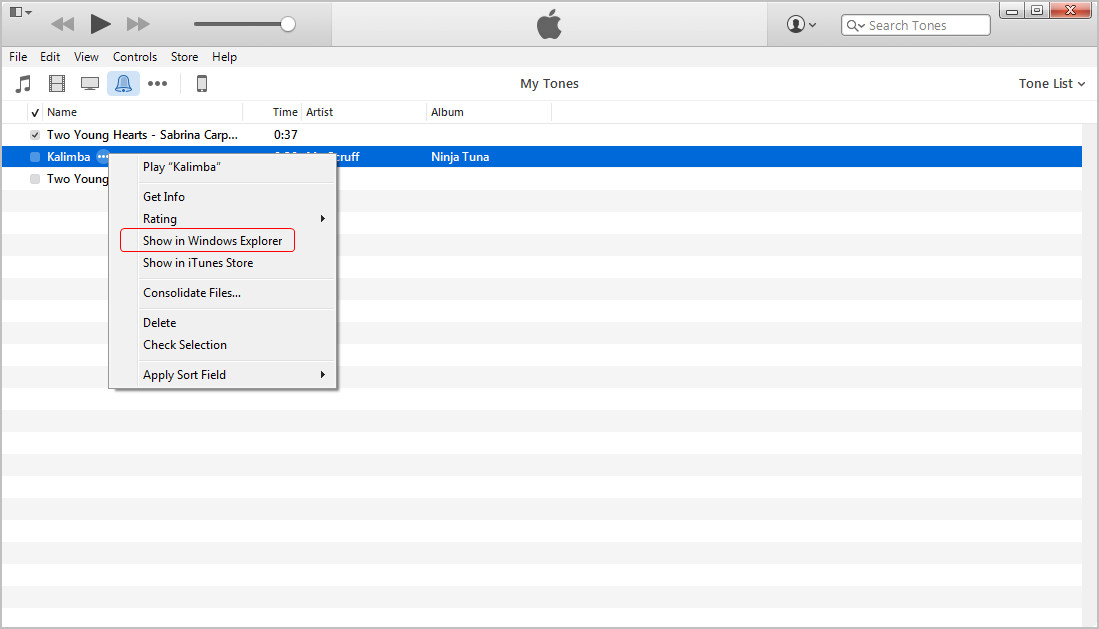Screen dimensions: 1099x629
Task: Open the TV Shows library icon
Action: (90, 84)
